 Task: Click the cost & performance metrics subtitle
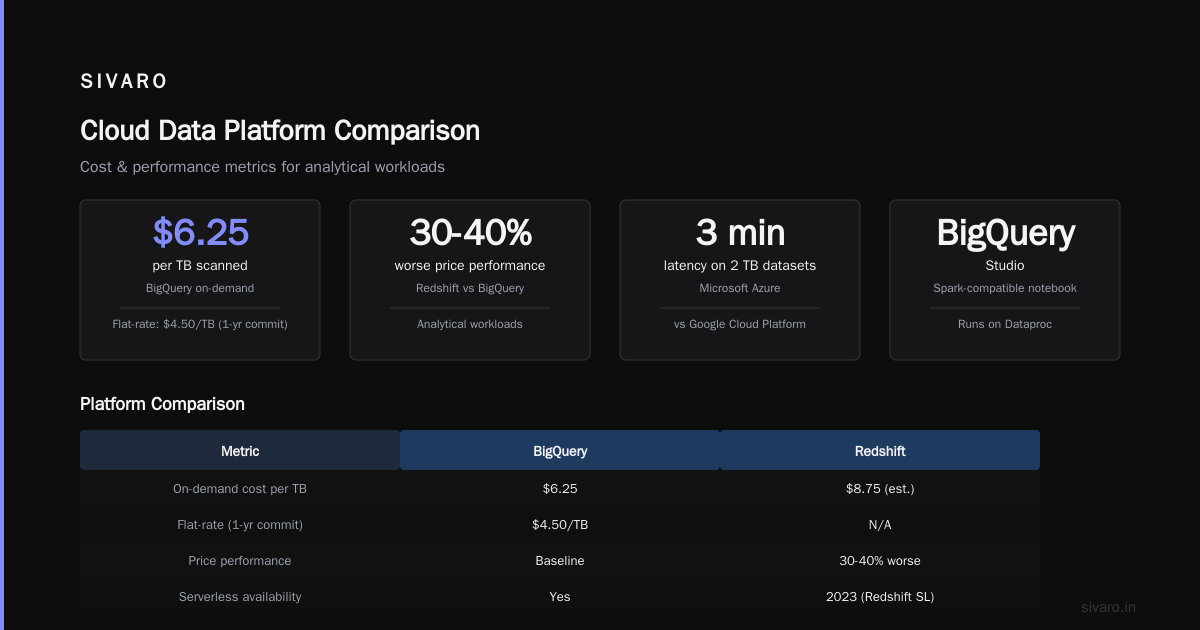click(x=262, y=167)
